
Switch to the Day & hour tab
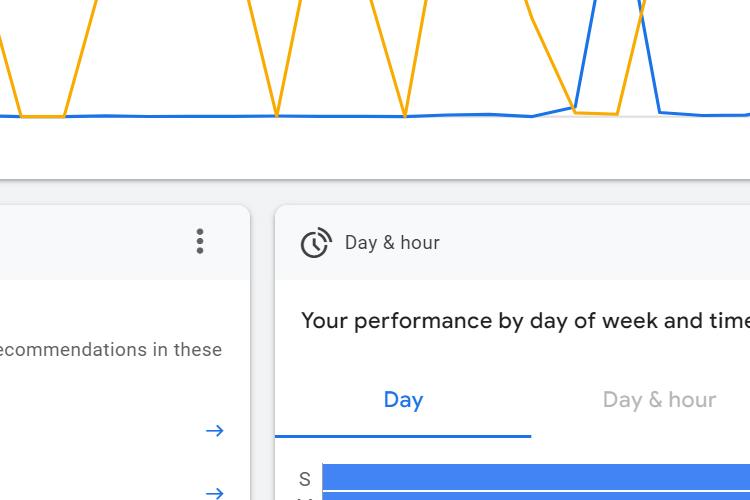[x=659, y=400]
